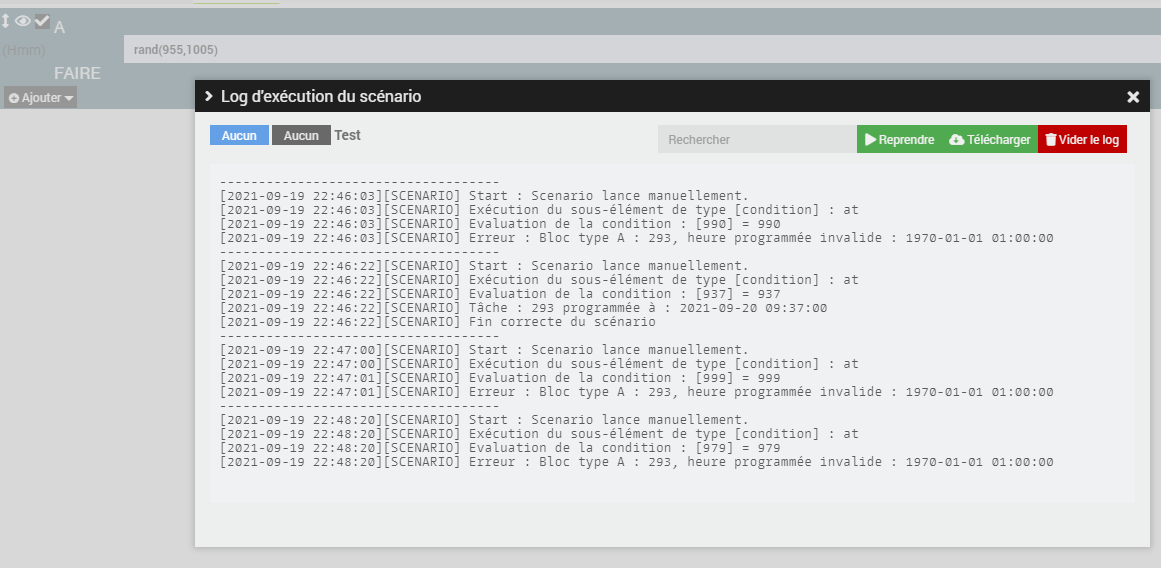Screen dimensions: 1161x568
Task: Uncheck the block A enable checkbox
Action: [x=42, y=21]
